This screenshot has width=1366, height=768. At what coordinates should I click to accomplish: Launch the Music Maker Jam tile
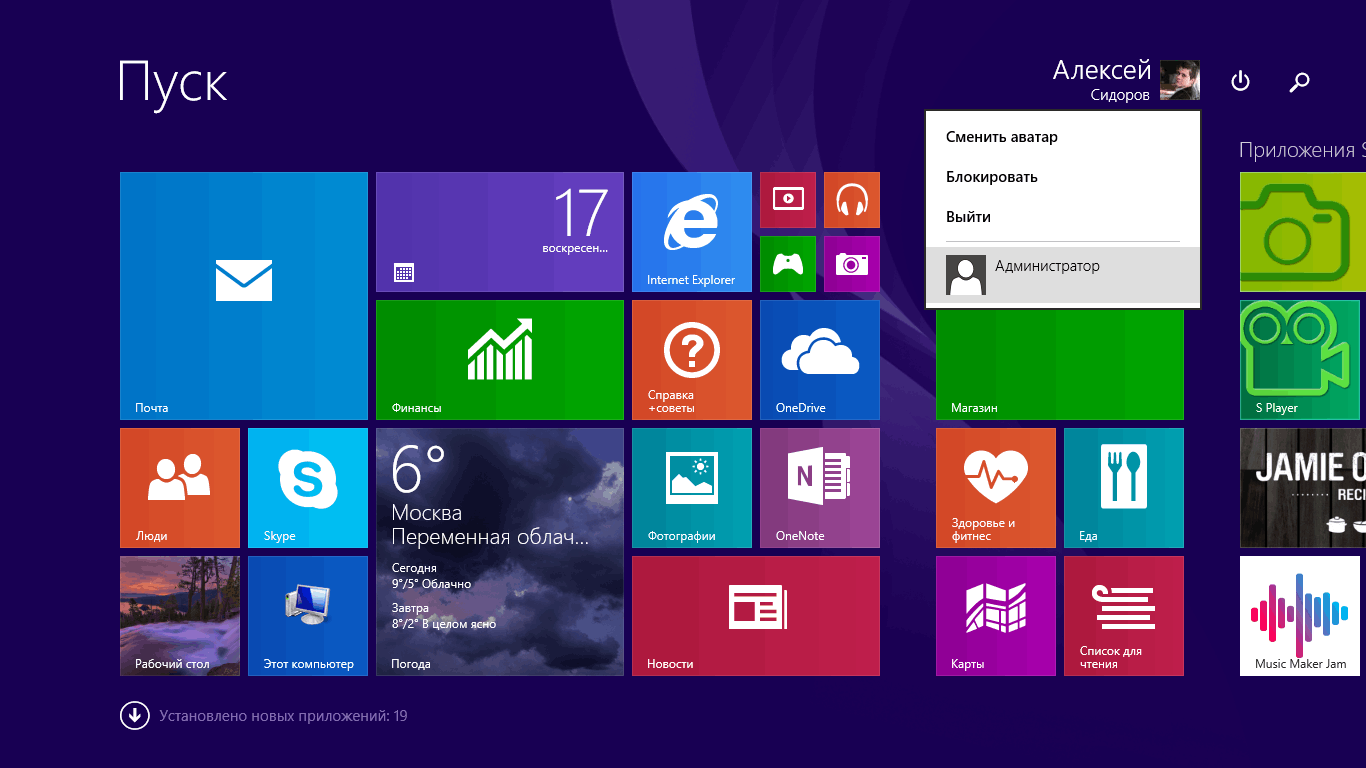coord(1300,616)
